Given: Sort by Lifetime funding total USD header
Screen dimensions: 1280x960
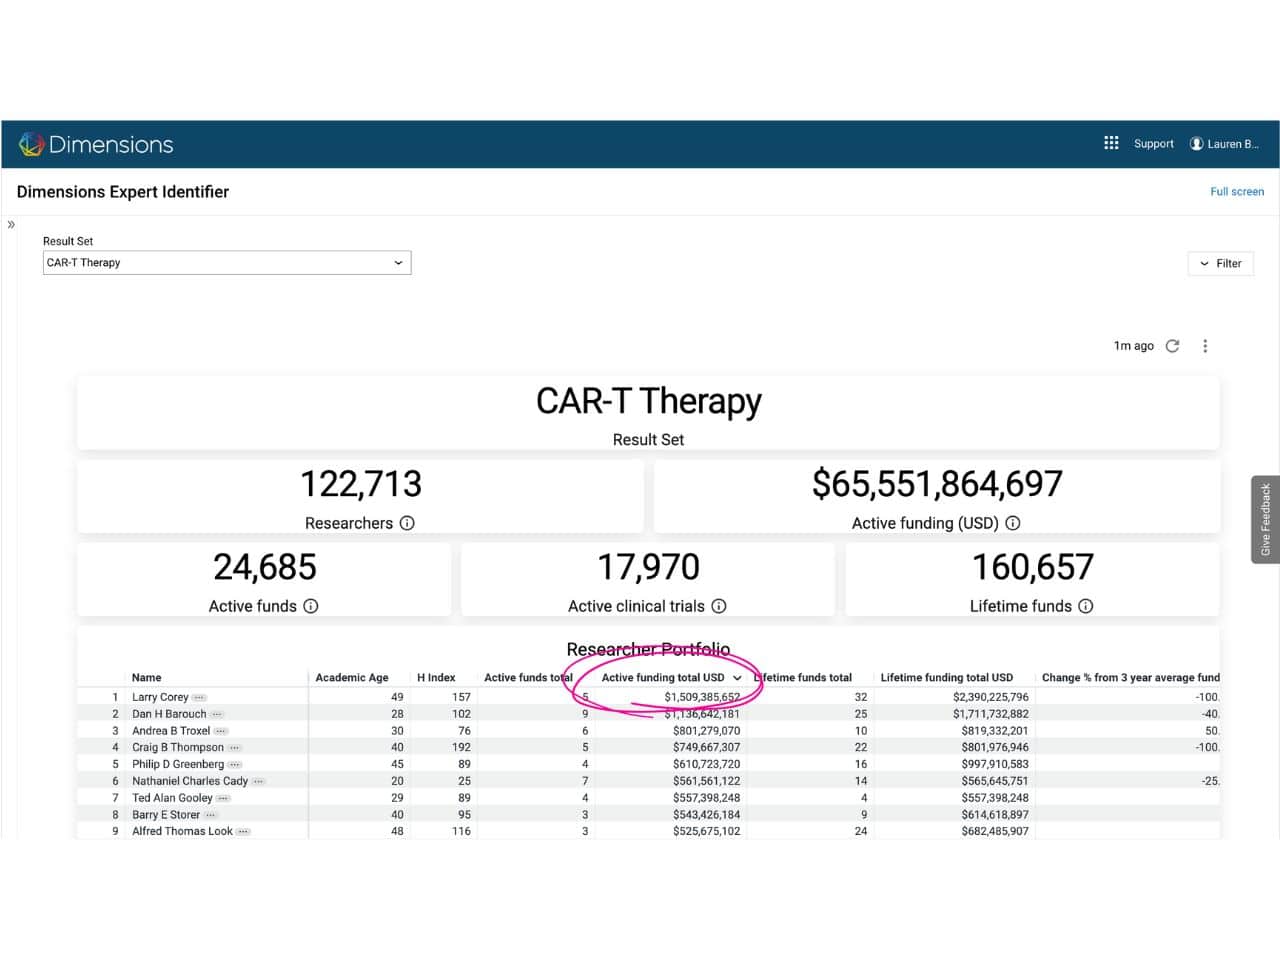Looking at the screenshot, I should pos(946,678).
